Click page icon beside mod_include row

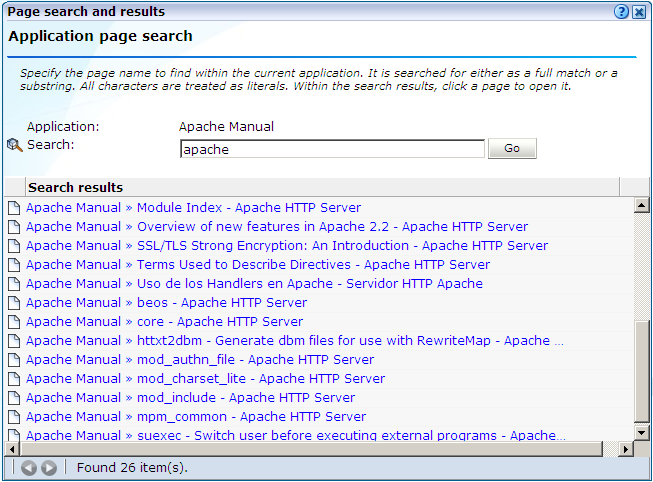14,397
